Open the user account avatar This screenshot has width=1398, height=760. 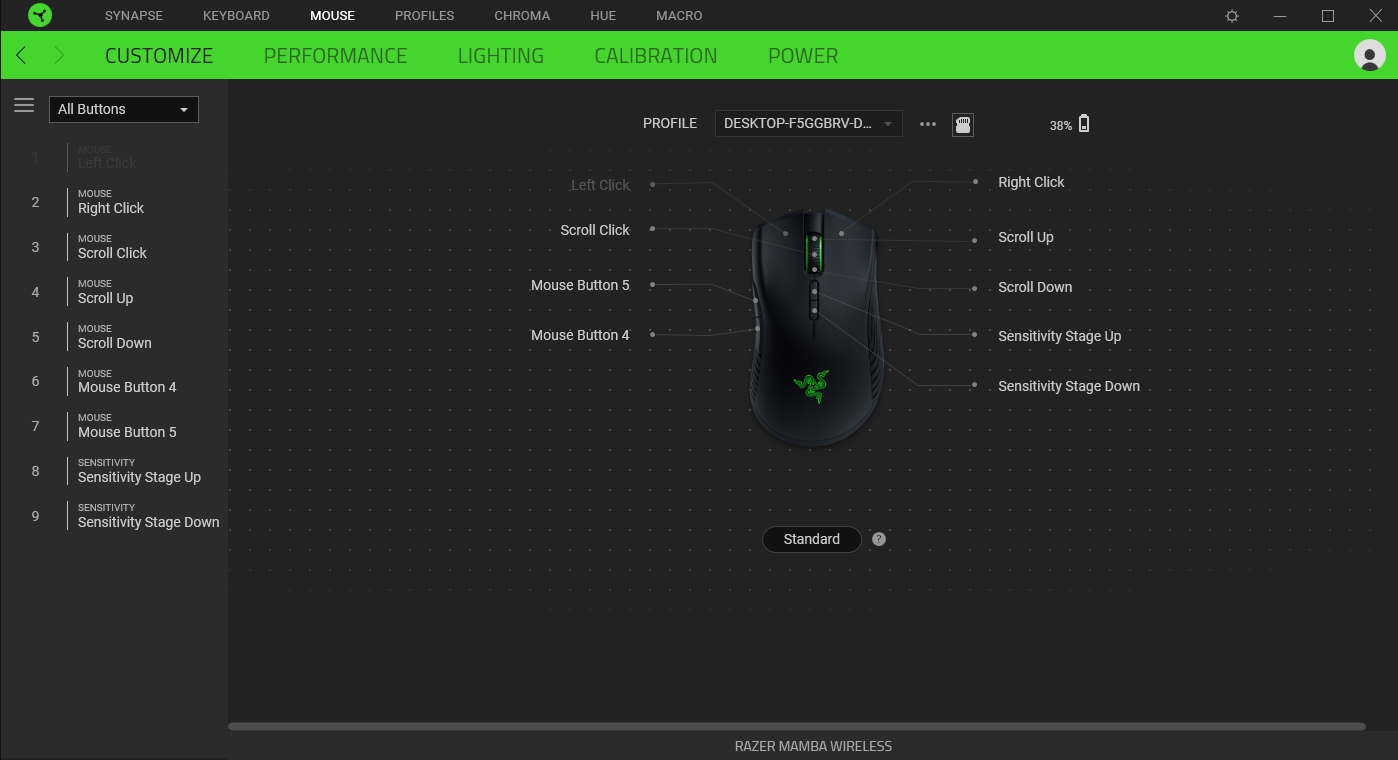click(1369, 55)
